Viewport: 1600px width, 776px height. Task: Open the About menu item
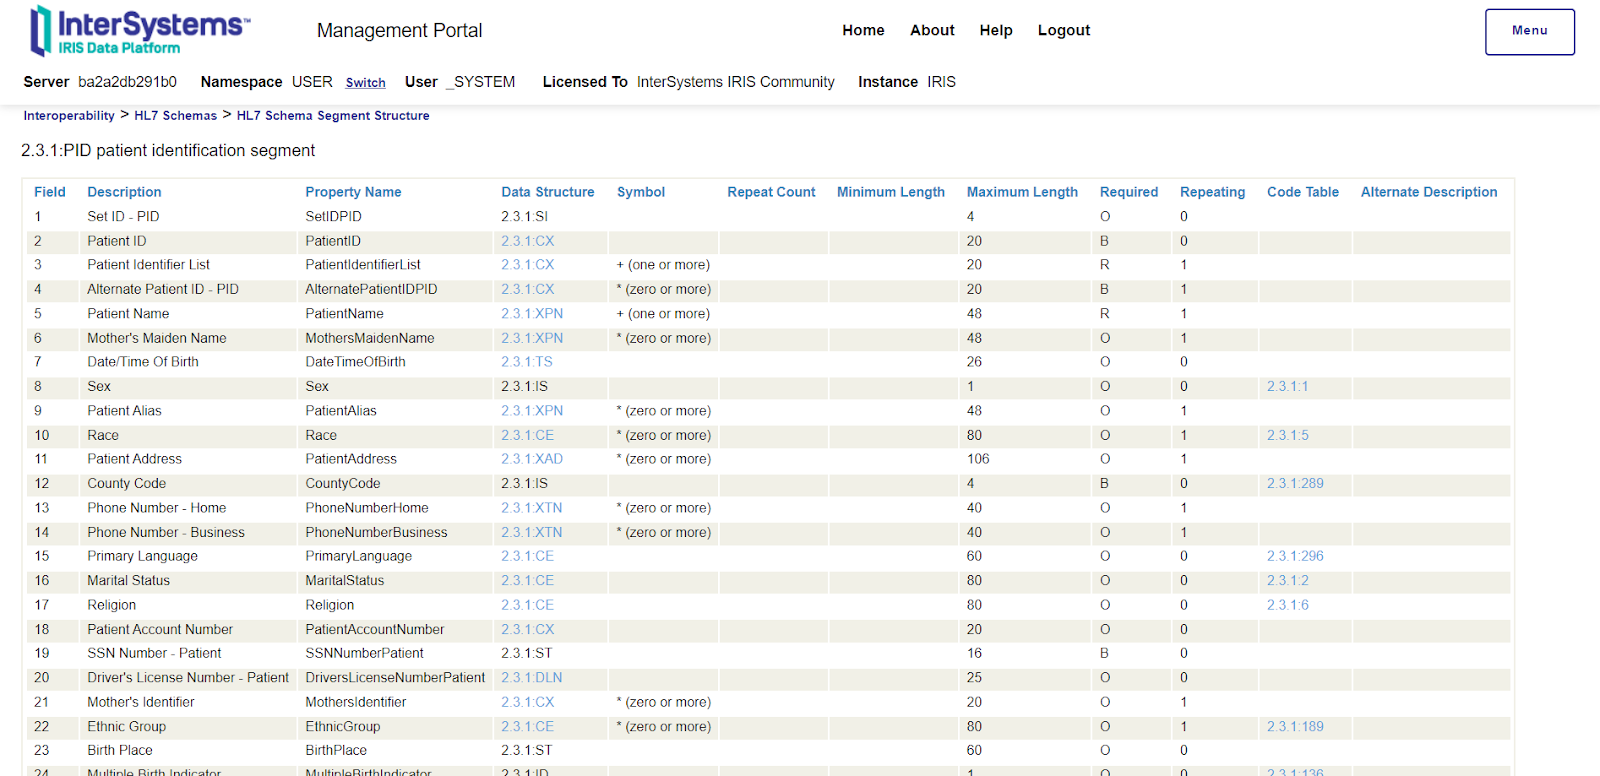pyautogui.click(x=932, y=30)
